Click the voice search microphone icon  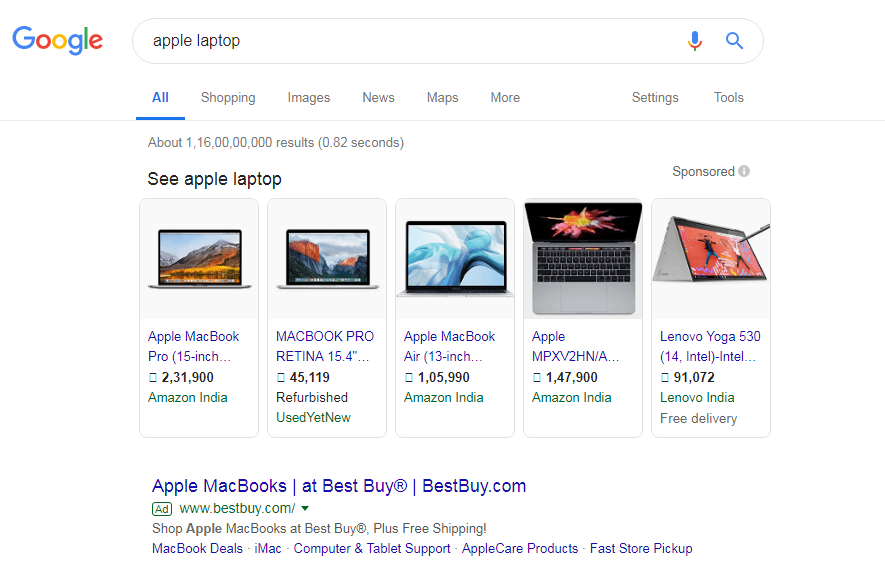(695, 41)
